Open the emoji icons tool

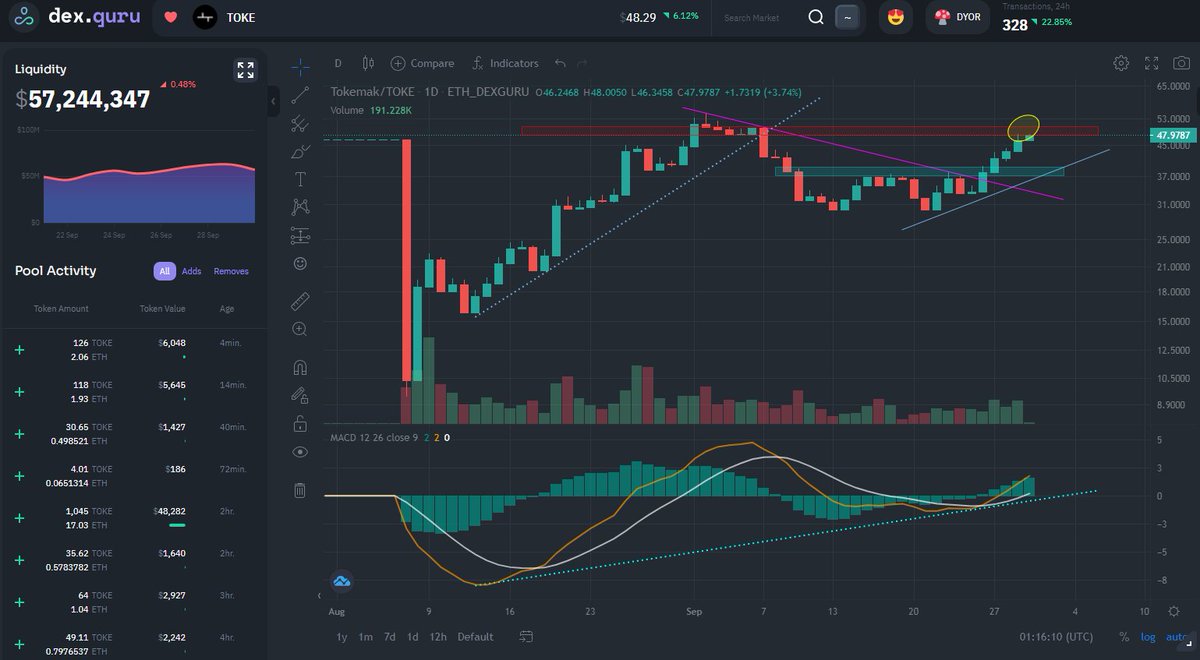300,264
